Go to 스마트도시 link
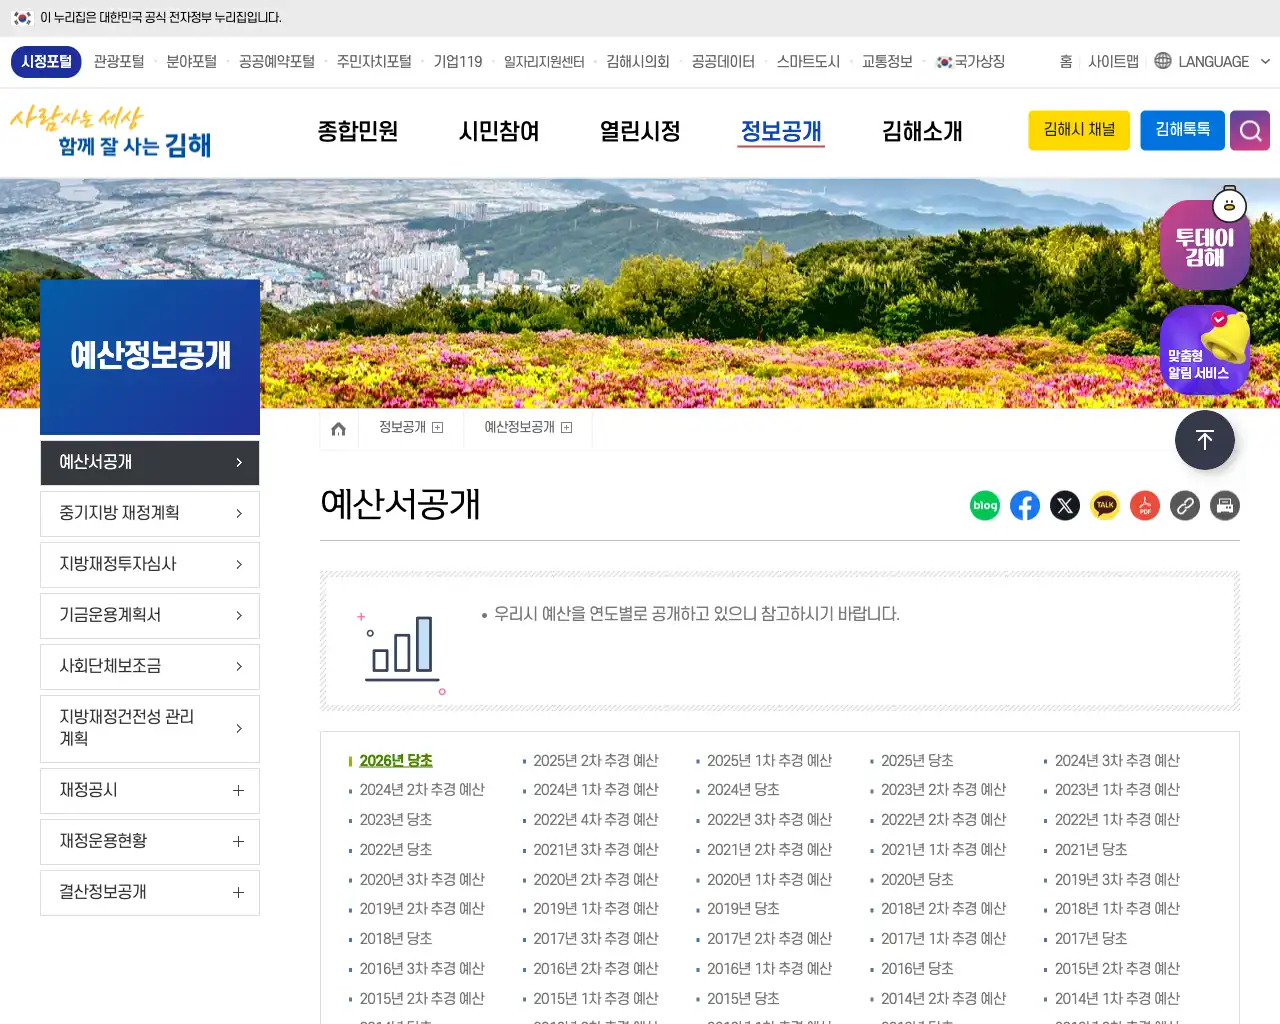The height and width of the screenshot is (1024, 1280). (x=808, y=62)
